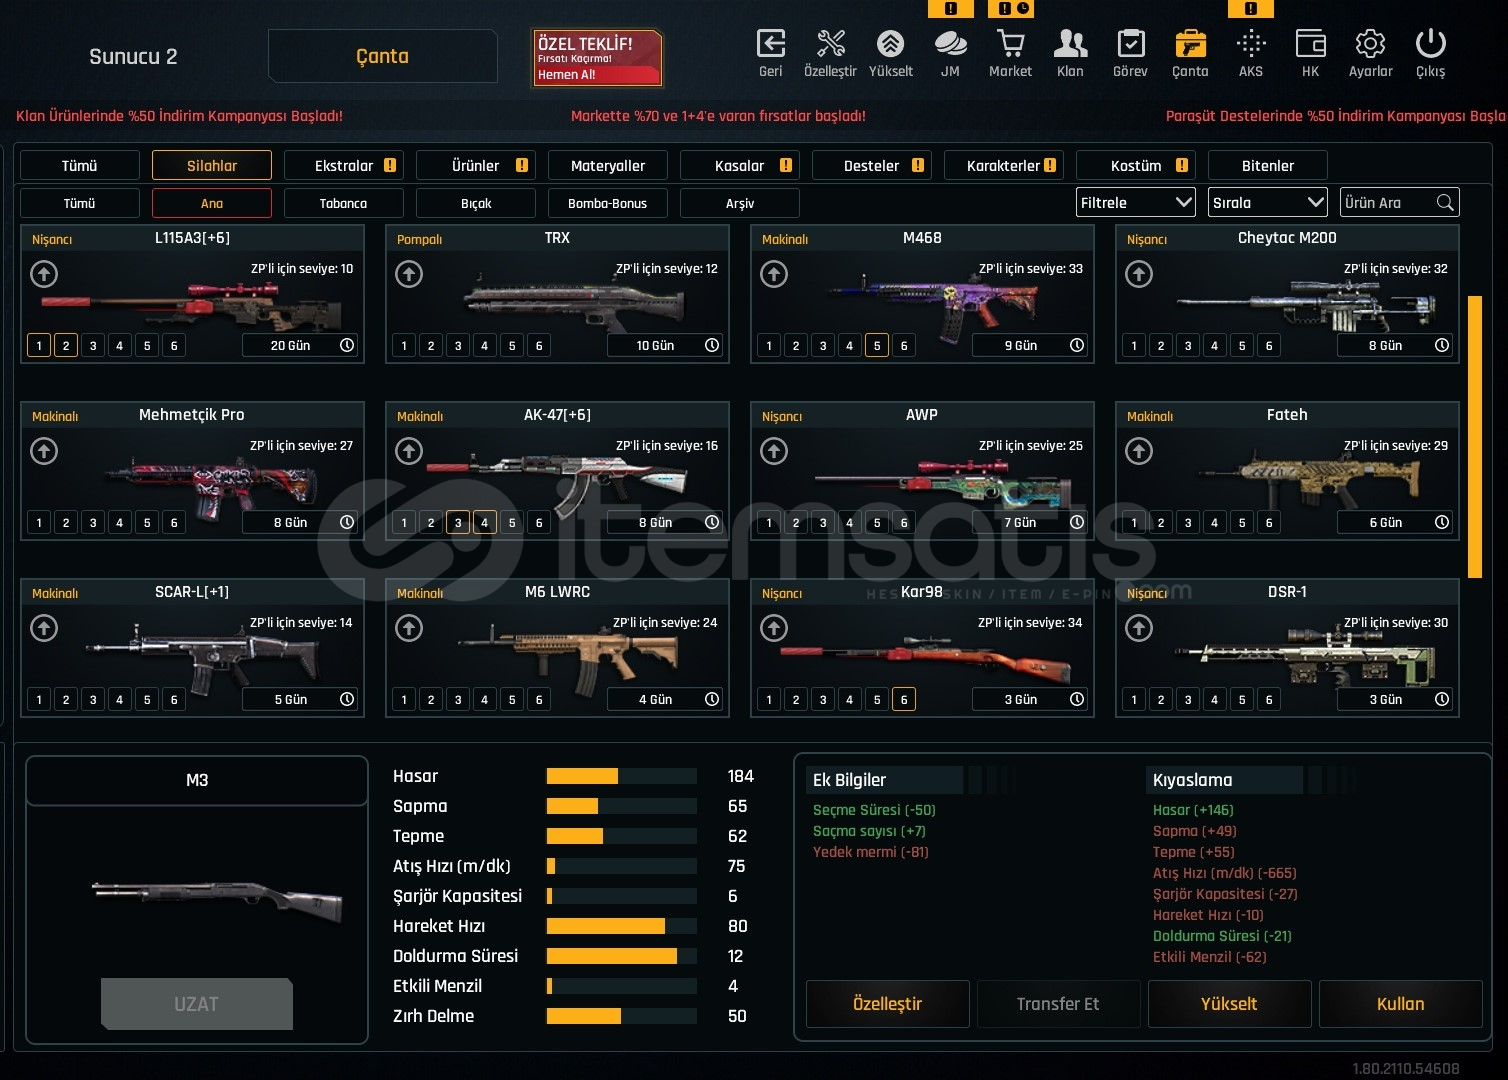Click upgrade arrow icon on AWP card
1508x1080 pixels.
tap(774, 451)
